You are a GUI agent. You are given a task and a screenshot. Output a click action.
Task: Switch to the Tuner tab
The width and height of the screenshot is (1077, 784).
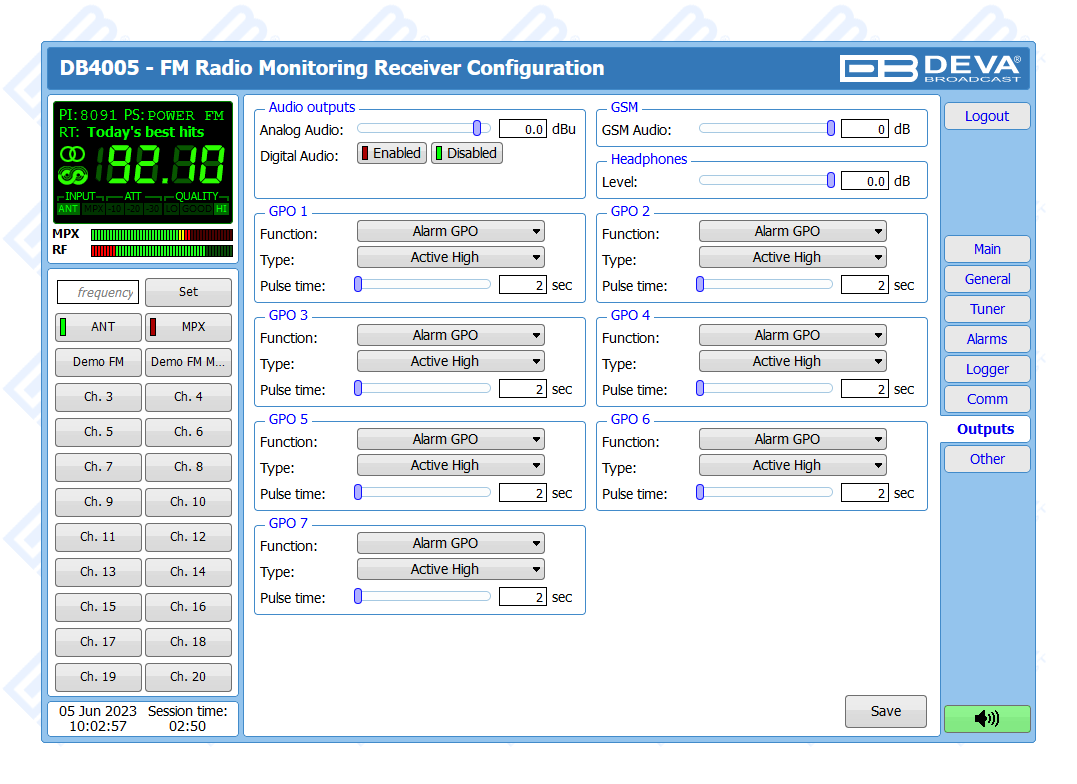tap(986, 309)
